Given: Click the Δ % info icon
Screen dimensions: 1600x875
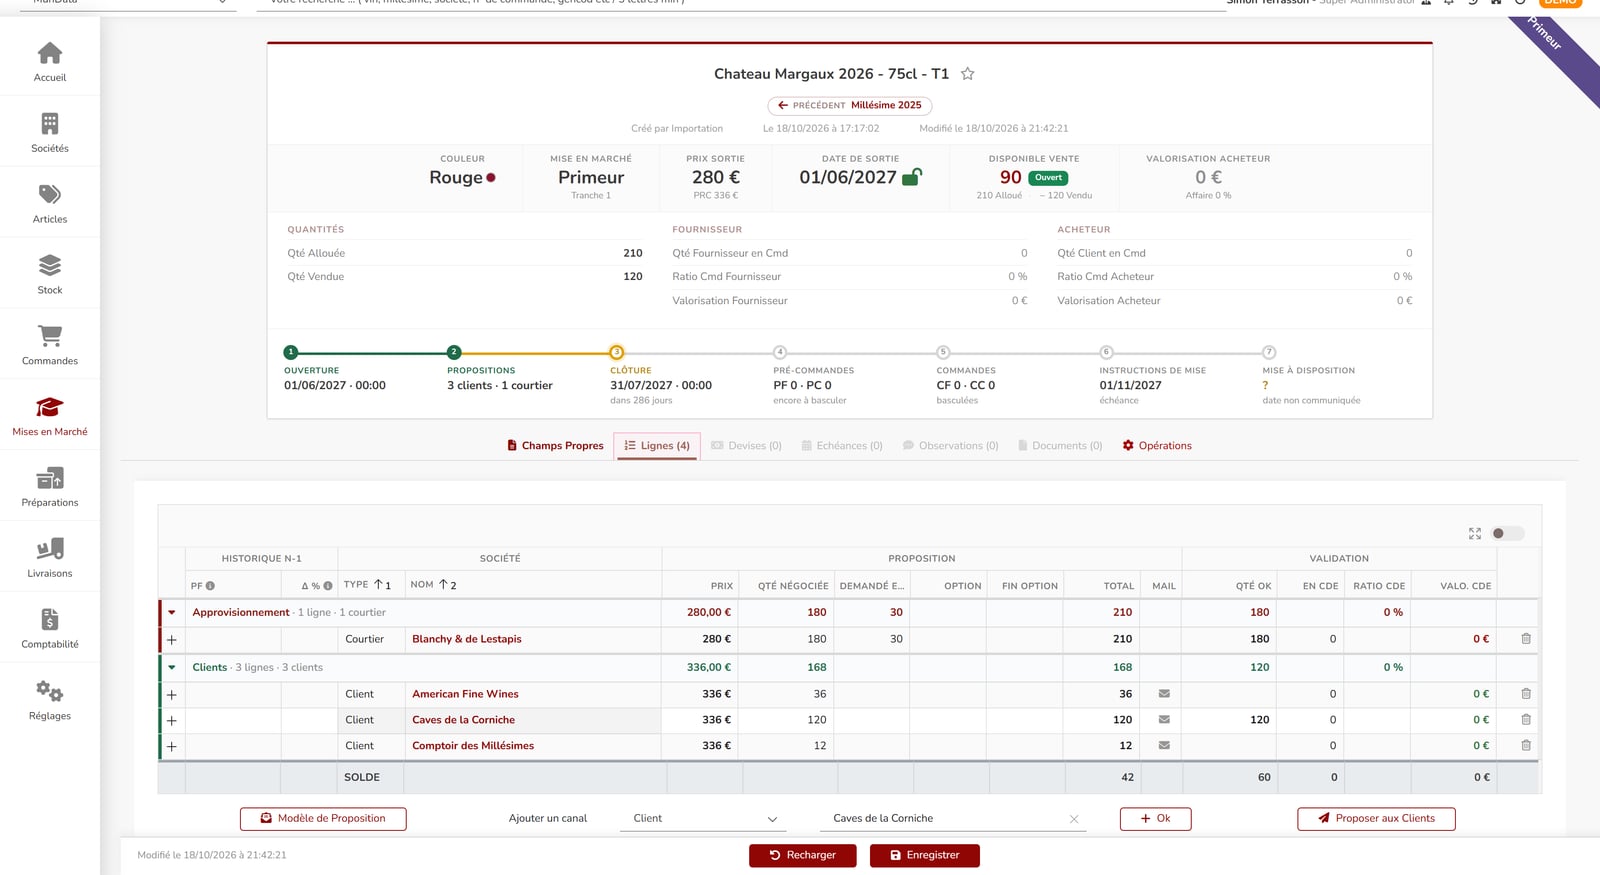Looking at the screenshot, I should tap(328, 586).
